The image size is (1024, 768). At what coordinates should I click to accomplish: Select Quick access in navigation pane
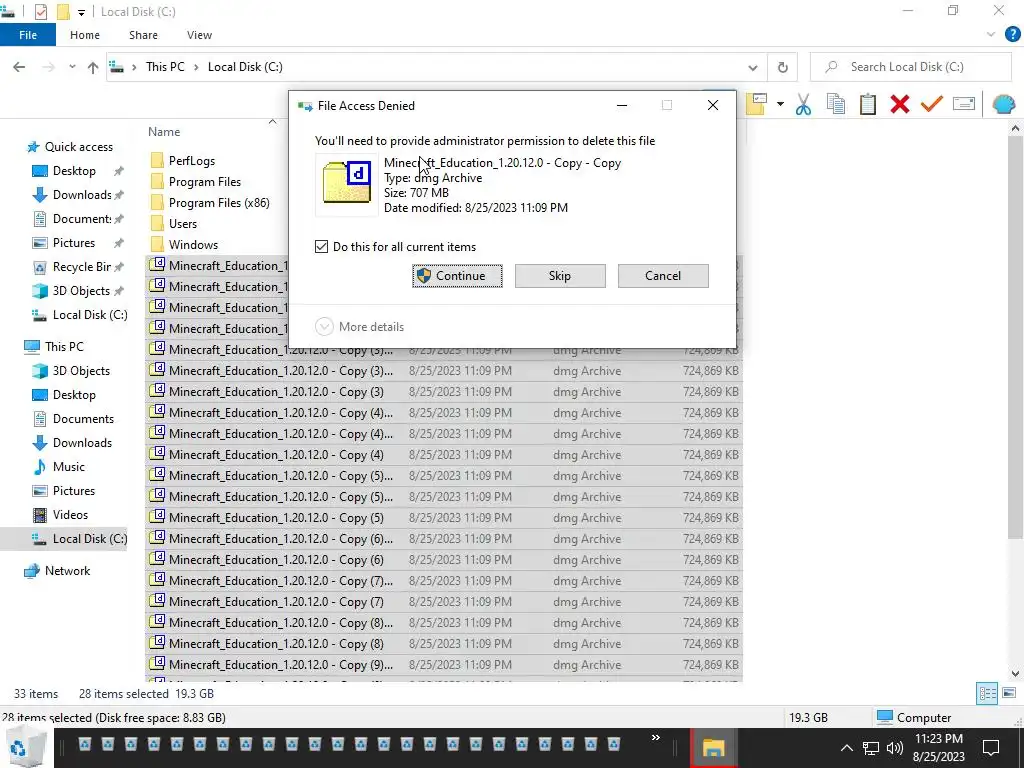pos(78,147)
